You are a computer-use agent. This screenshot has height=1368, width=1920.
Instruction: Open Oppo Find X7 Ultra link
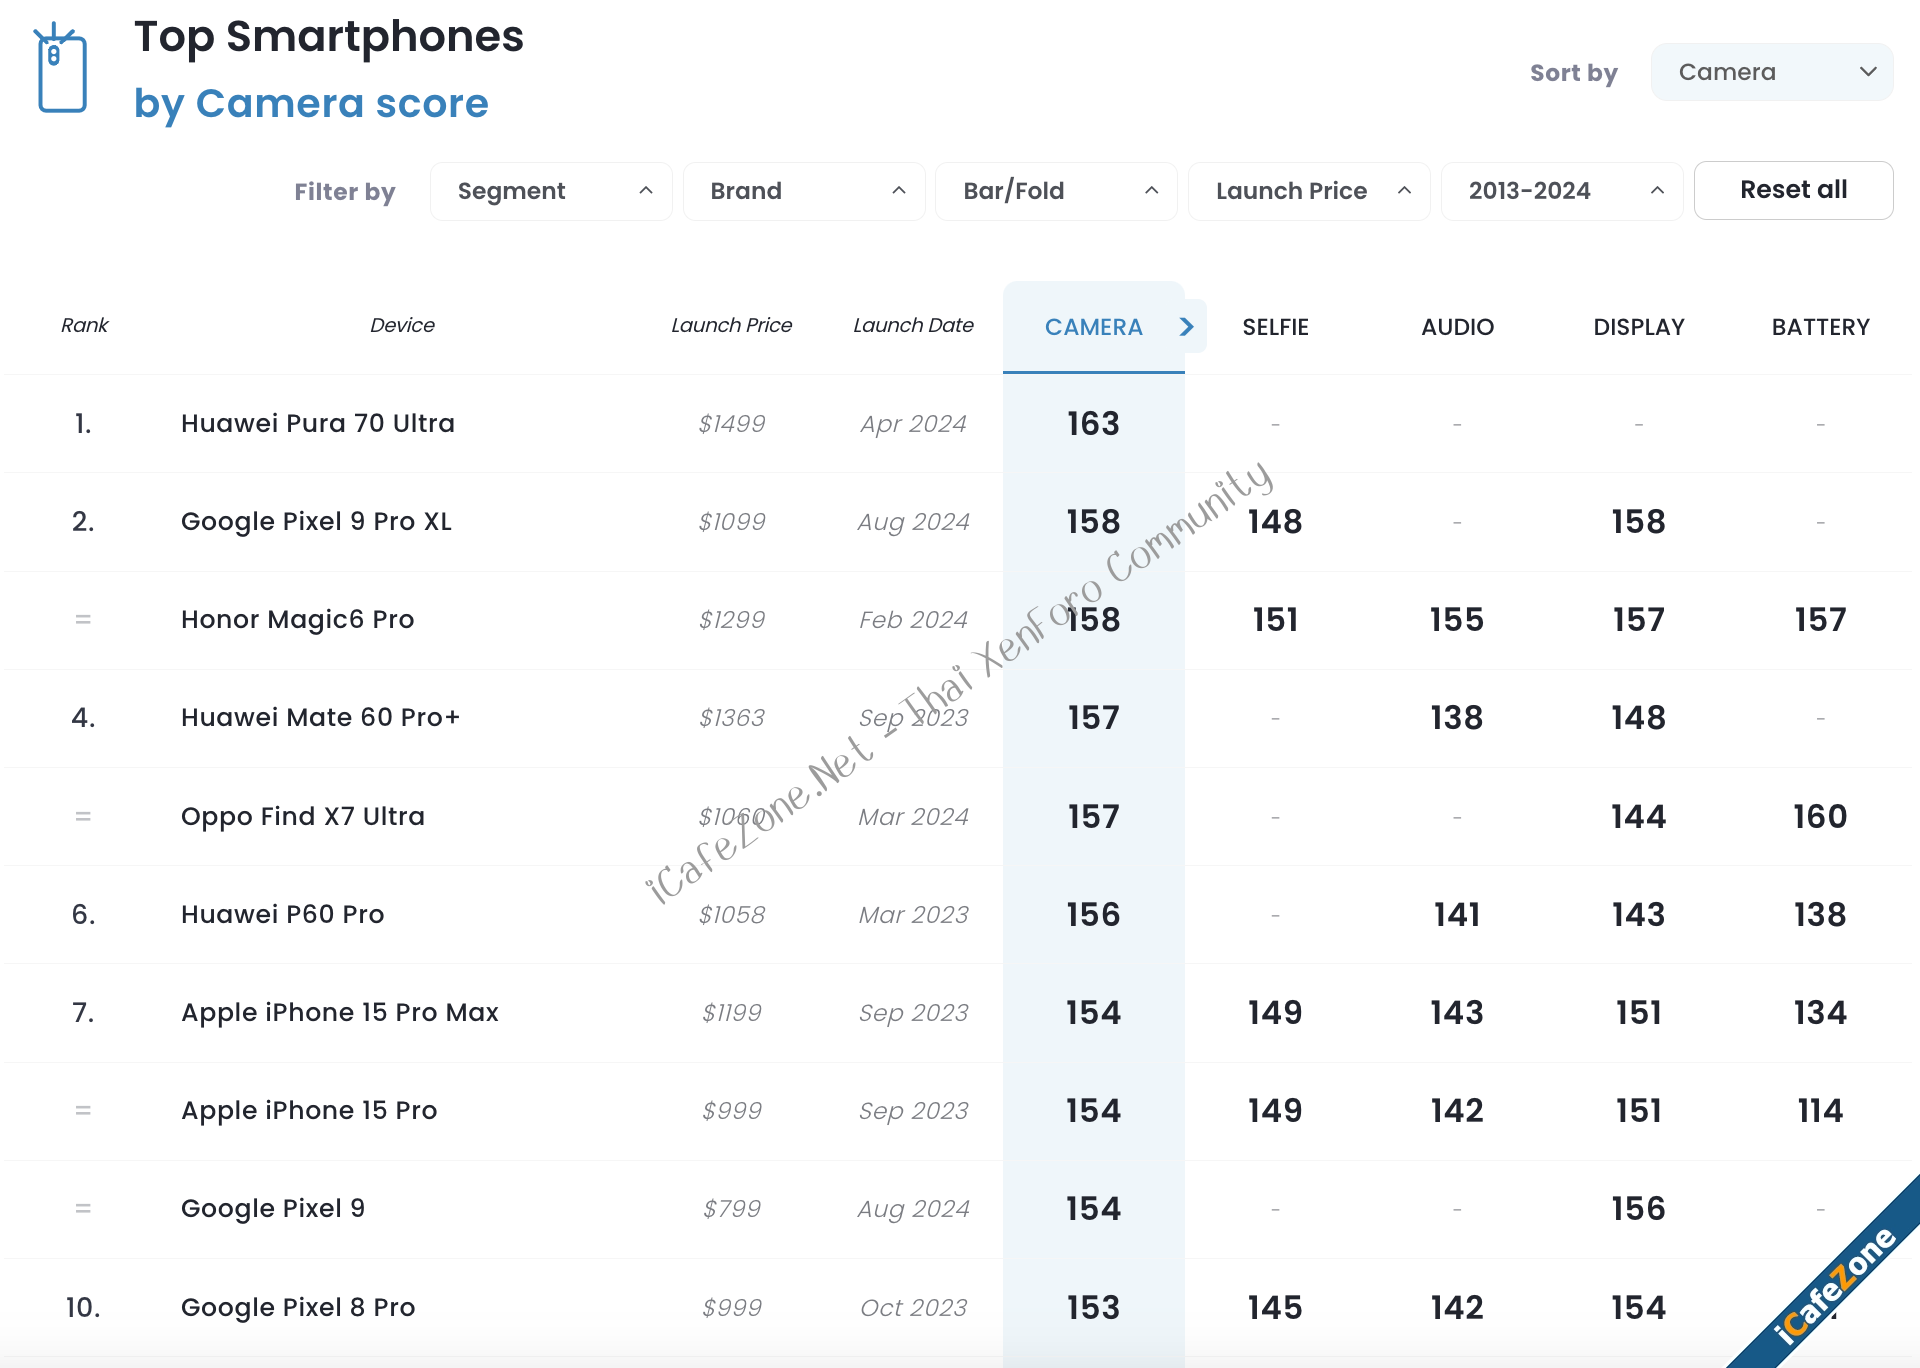303,816
